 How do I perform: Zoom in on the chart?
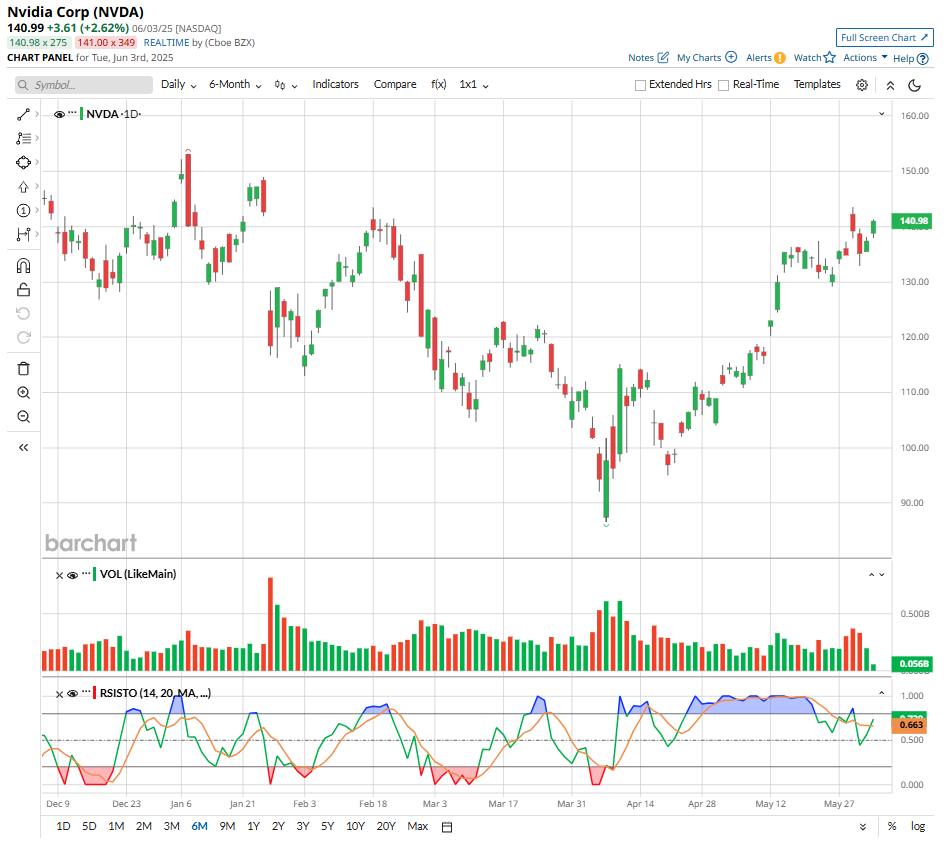(x=24, y=393)
